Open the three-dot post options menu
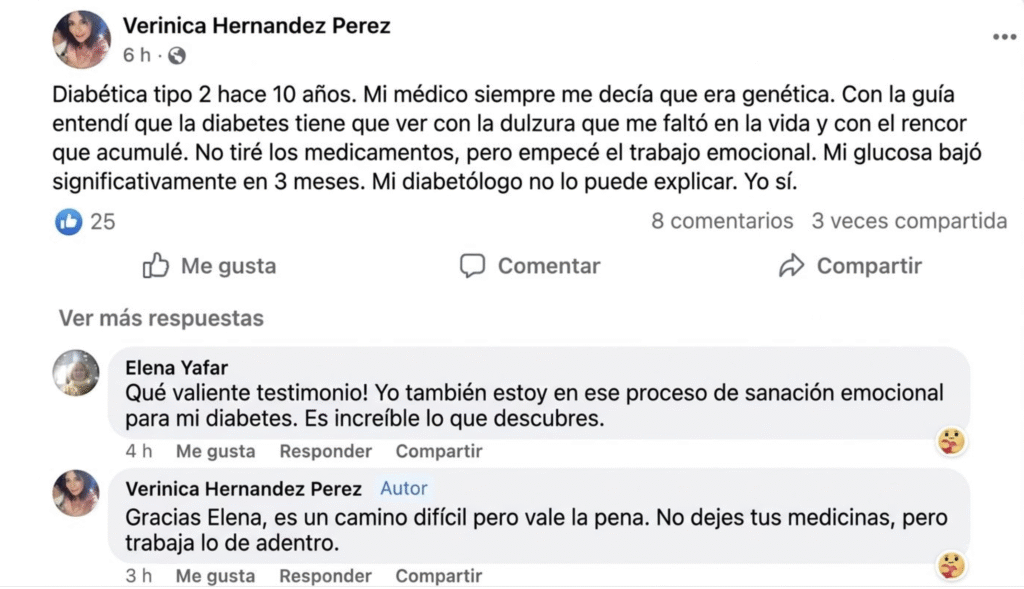 (1003, 37)
